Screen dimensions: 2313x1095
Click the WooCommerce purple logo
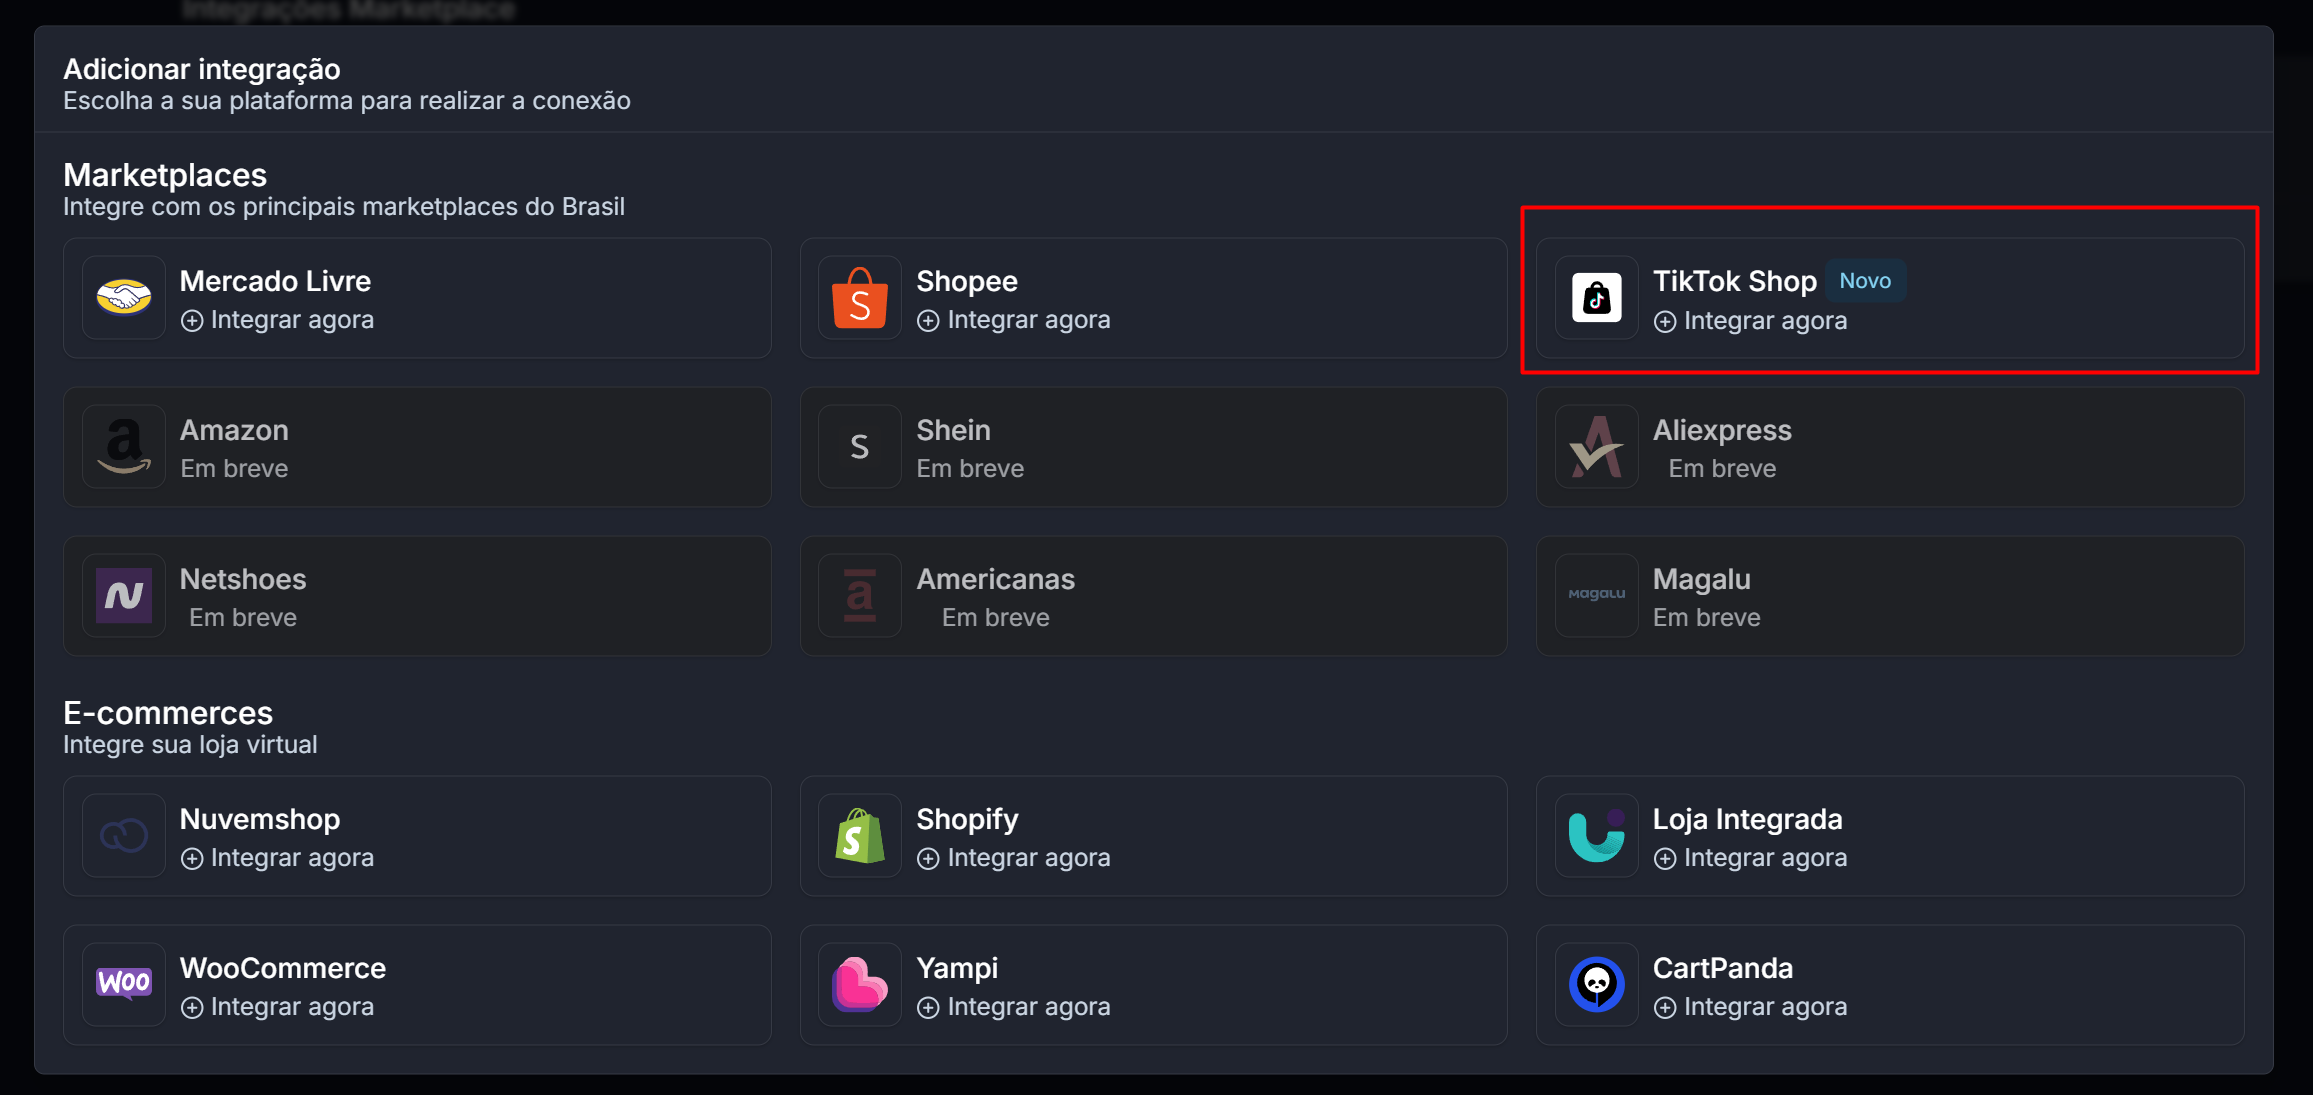point(124,984)
